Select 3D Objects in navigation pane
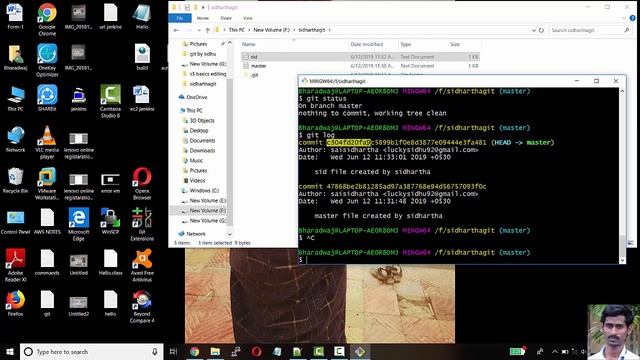This screenshot has height=360, width=640. 202,120
